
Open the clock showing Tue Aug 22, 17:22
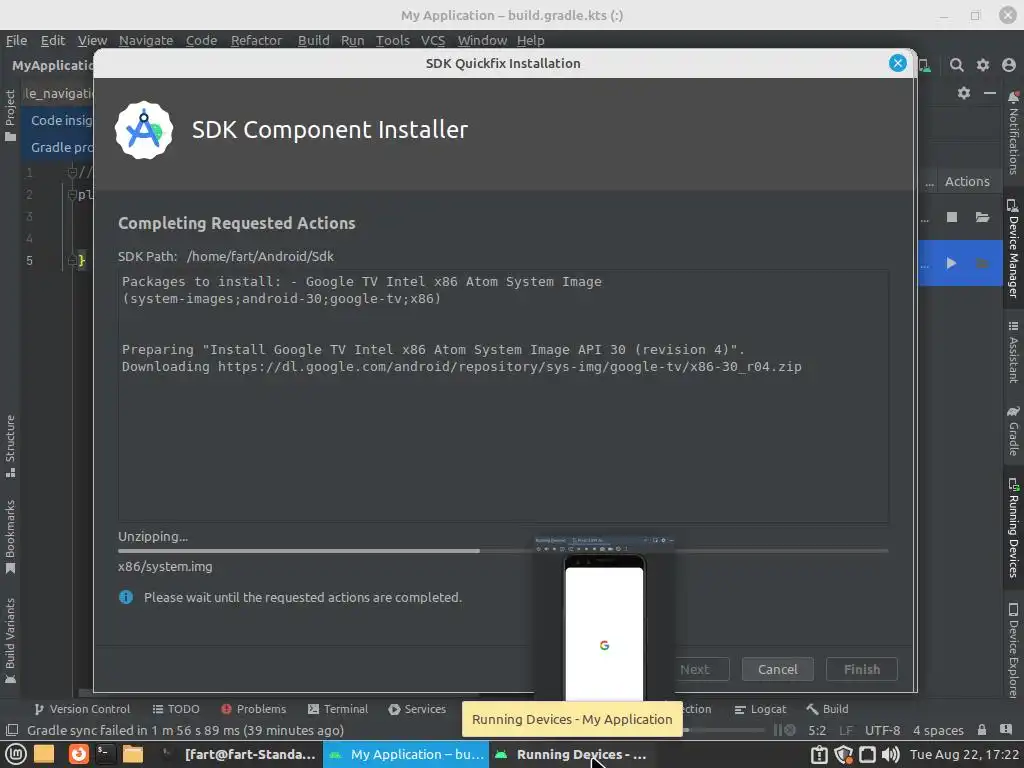[x=965, y=754]
